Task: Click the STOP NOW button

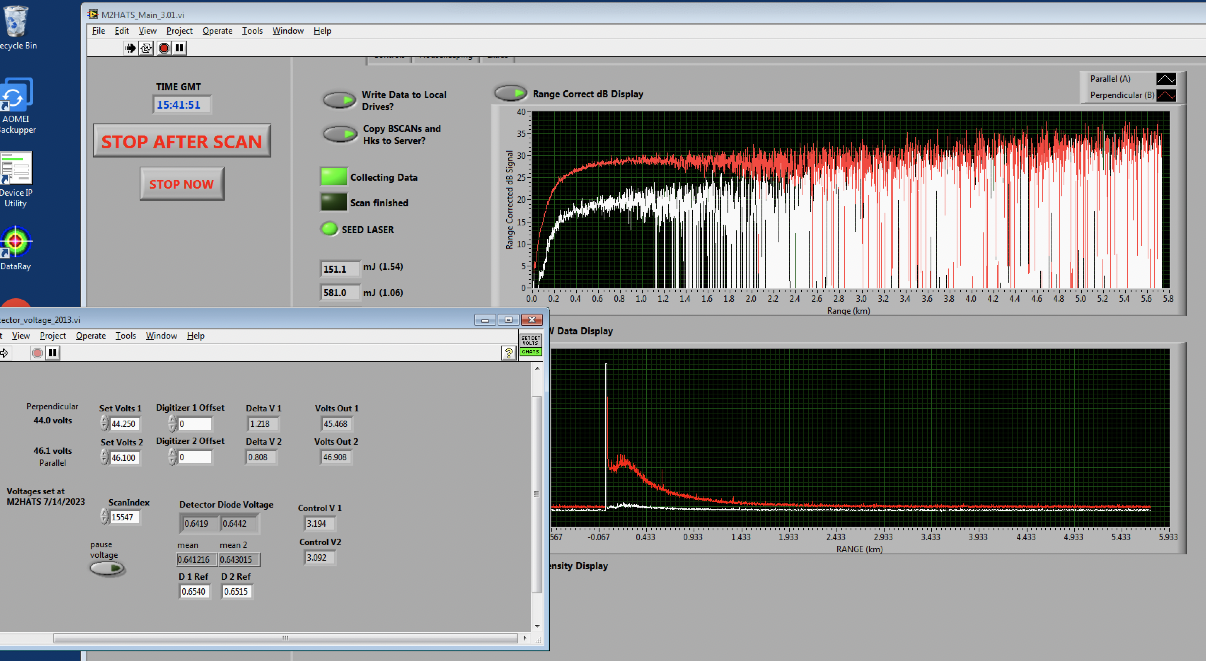Action: point(181,184)
